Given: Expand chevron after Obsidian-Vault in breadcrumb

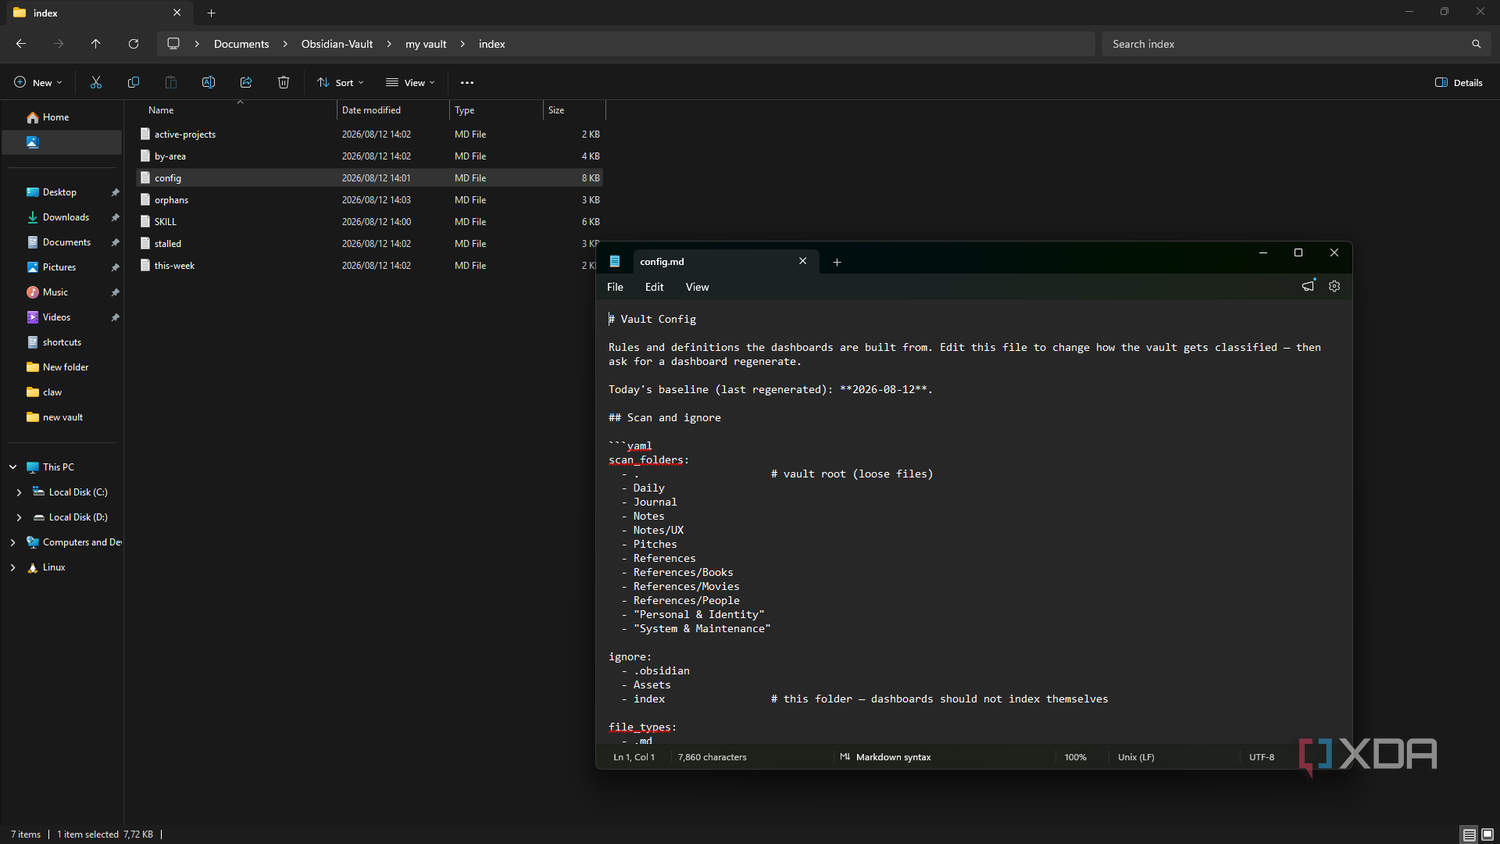Looking at the screenshot, I should [x=389, y=44].
